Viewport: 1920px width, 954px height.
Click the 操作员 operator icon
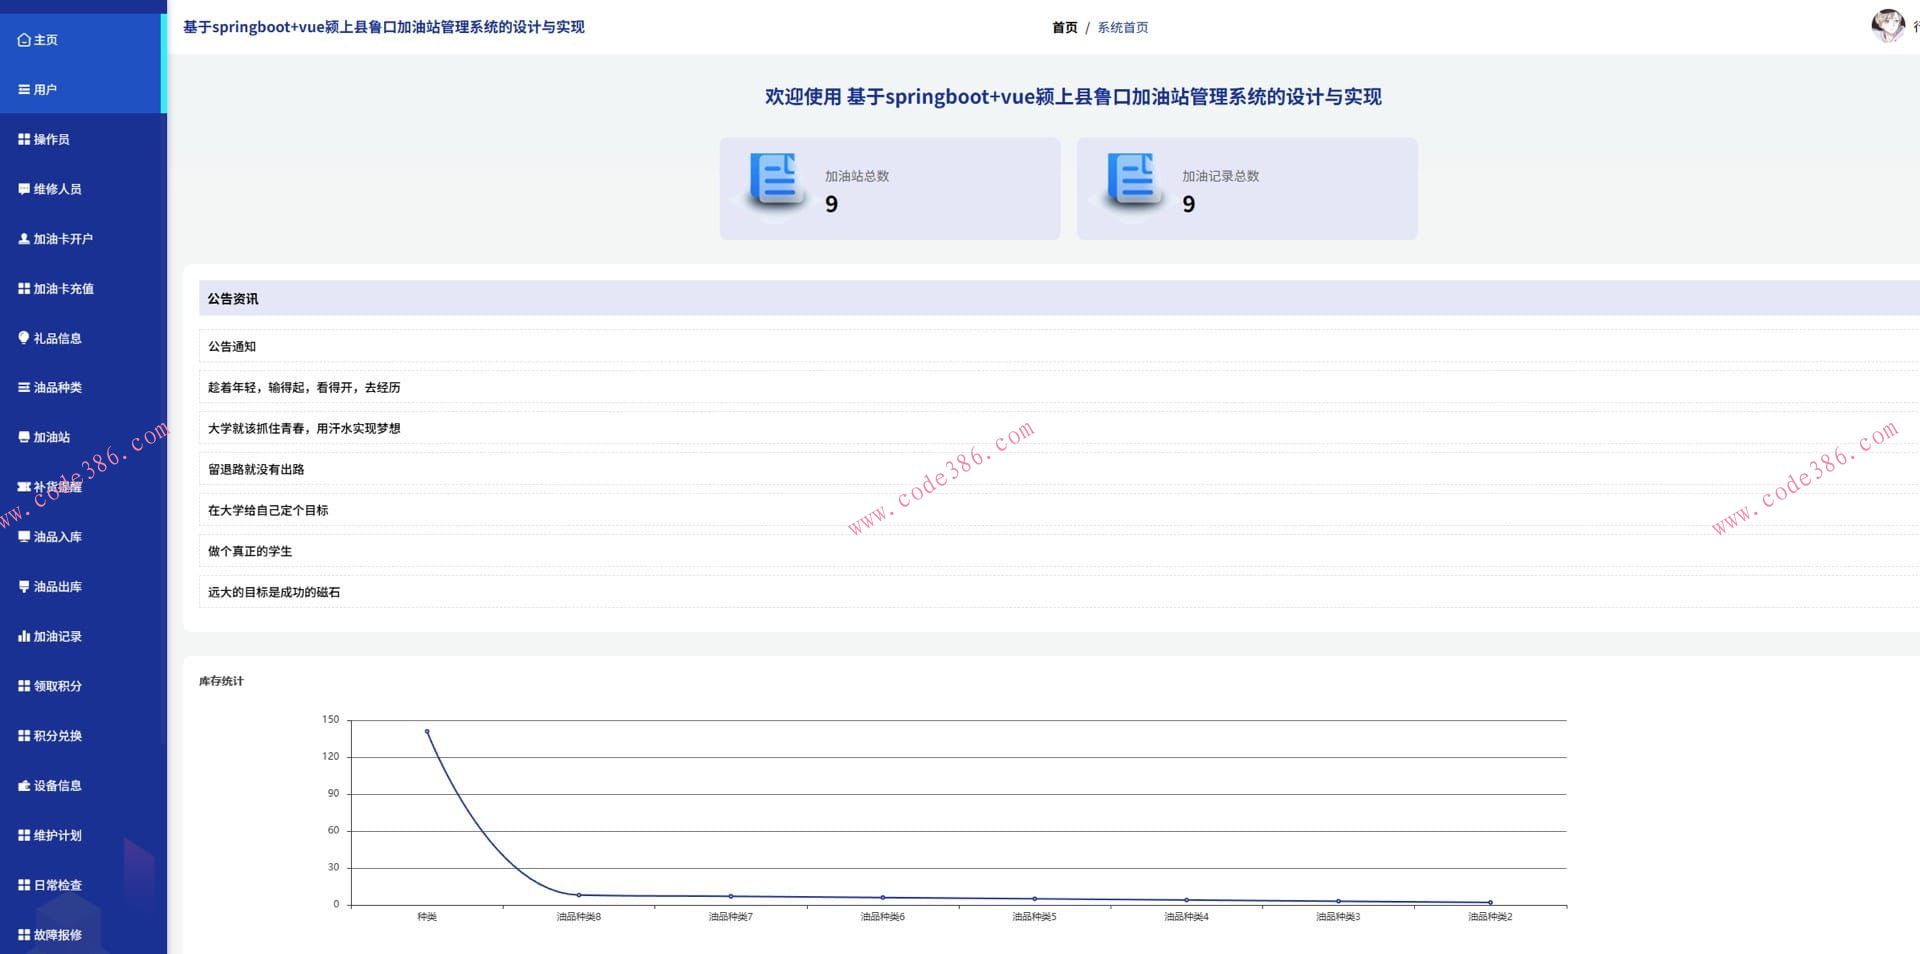tap(24, 139)
